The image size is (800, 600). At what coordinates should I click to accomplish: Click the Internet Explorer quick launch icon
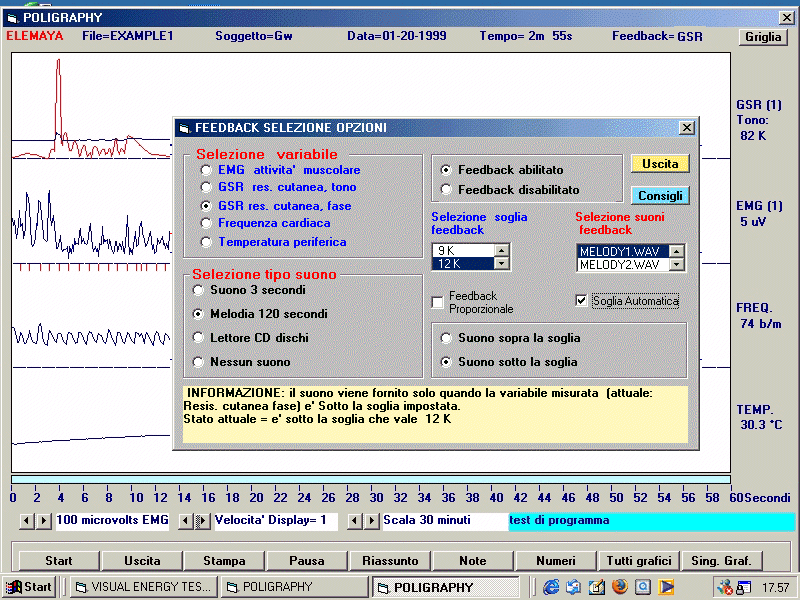(x=550, y=587)
